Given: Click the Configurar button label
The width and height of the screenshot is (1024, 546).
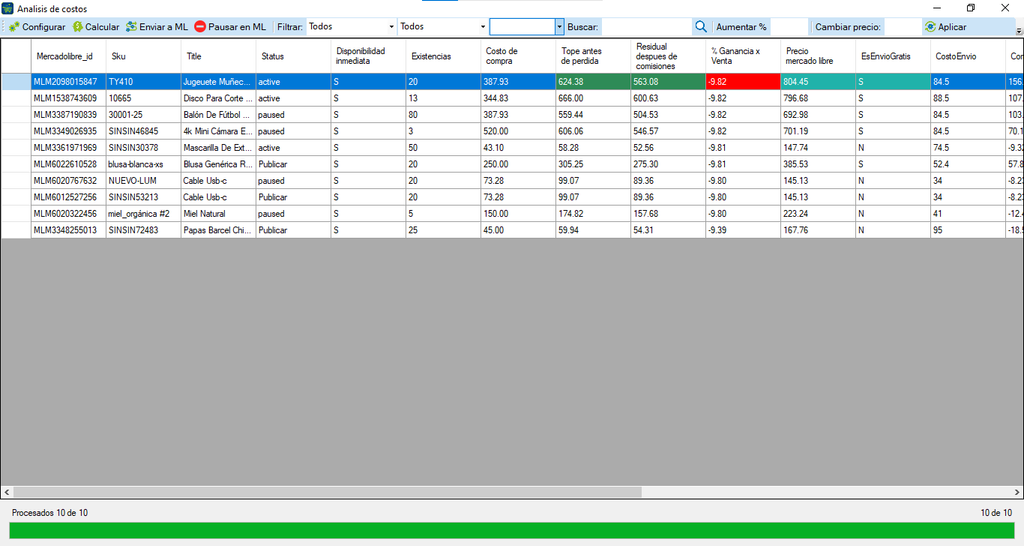Looking at the screenshot, I should click(44, 27).
